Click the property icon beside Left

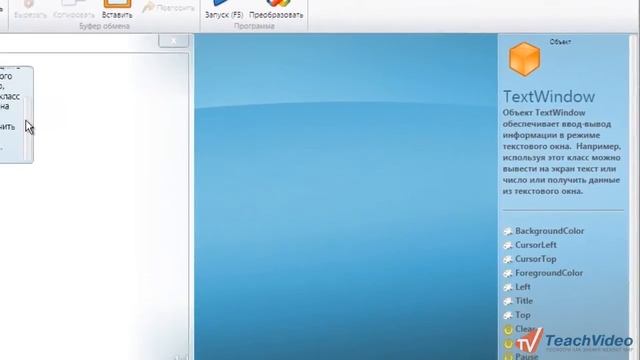[508, 287]
